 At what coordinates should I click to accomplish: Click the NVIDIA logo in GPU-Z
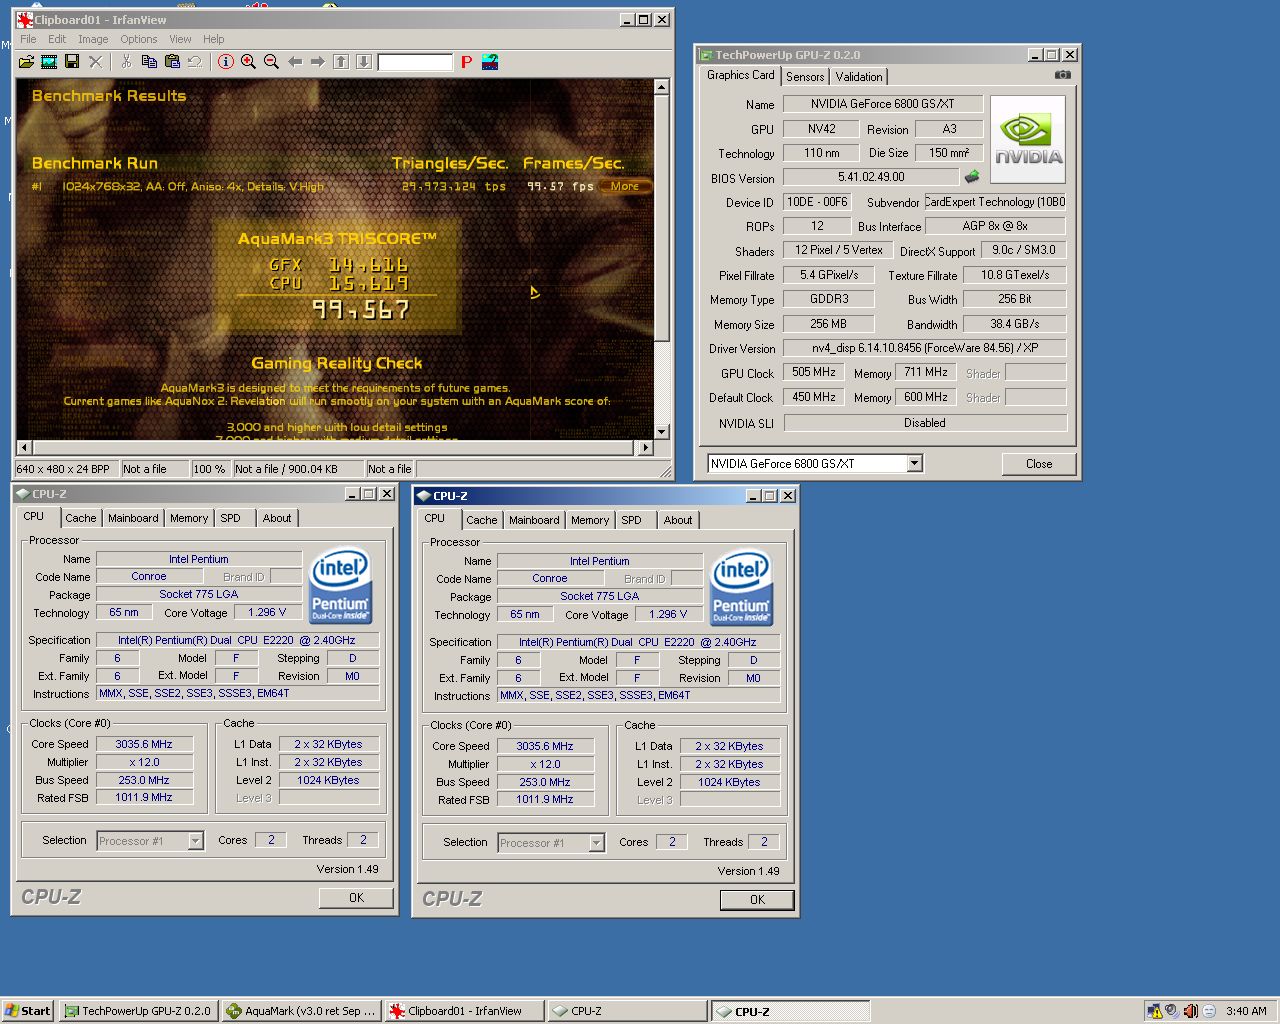1028,139
